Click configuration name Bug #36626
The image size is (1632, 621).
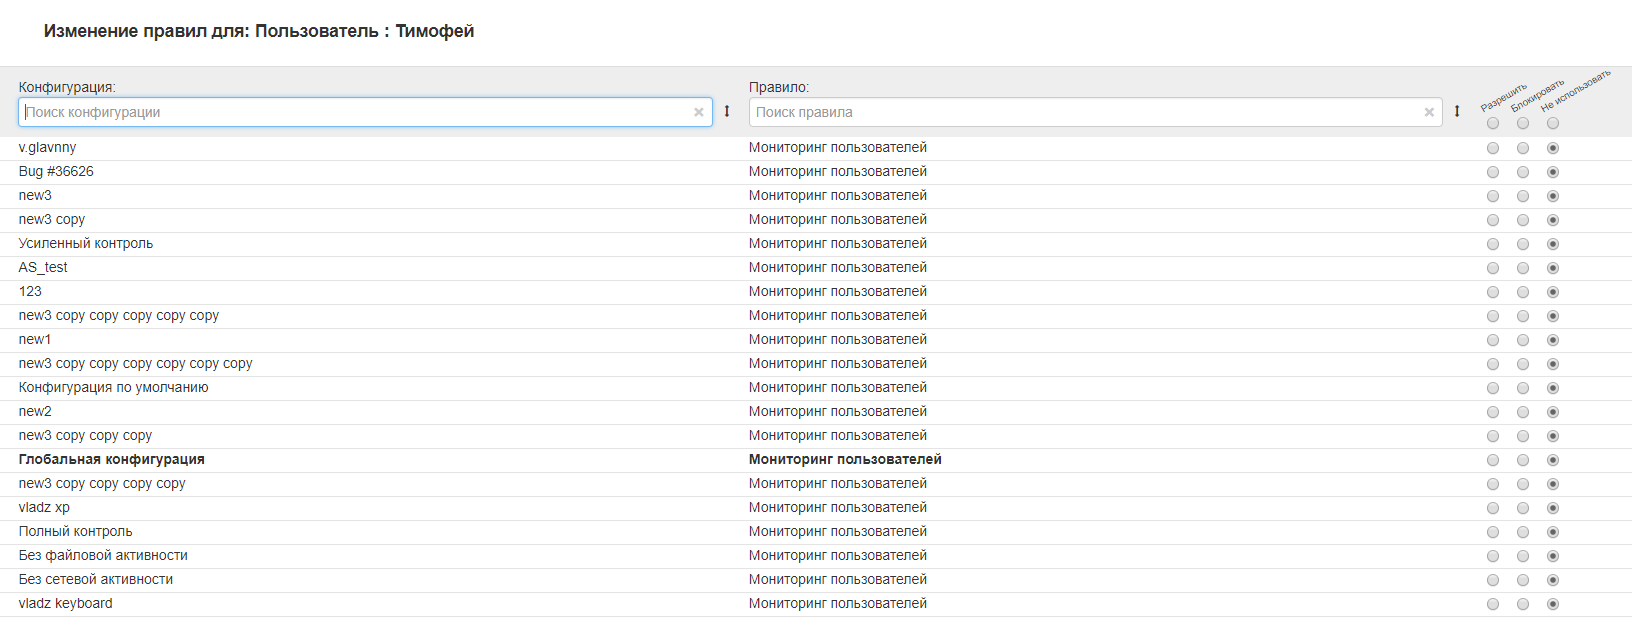pos(56,171)
